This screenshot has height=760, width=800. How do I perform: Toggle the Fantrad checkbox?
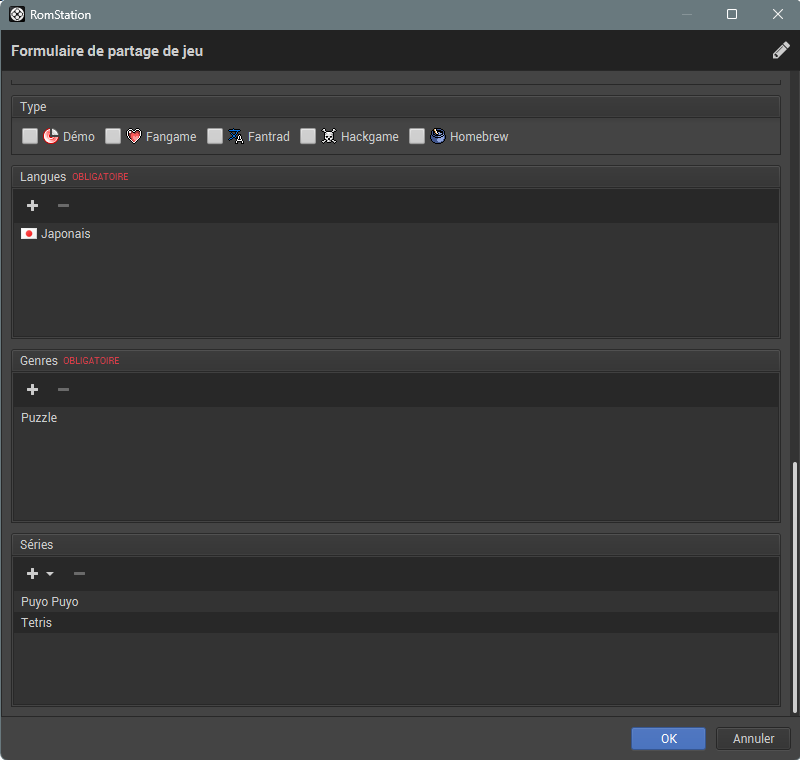(215, 136)
